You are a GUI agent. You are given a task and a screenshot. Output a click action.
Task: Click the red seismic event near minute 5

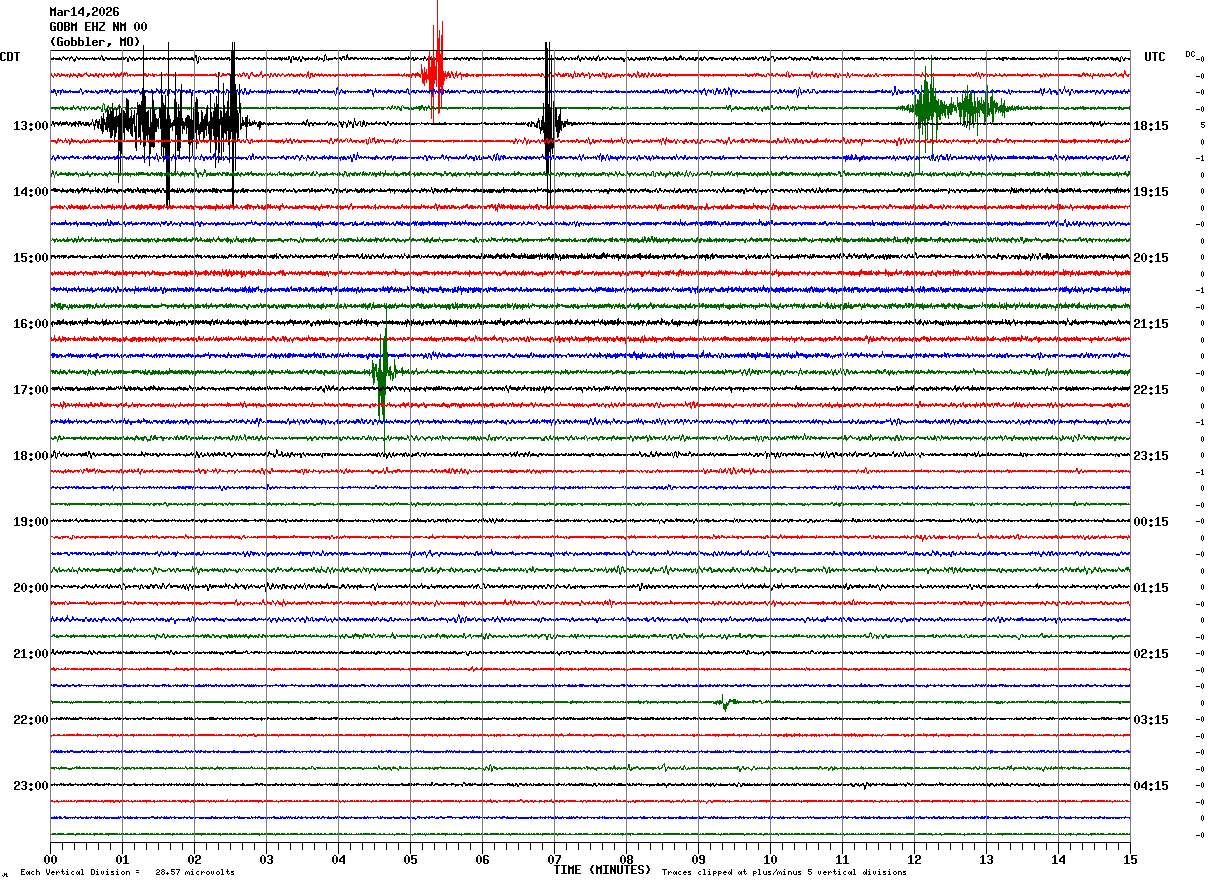[x=435, y=74]
